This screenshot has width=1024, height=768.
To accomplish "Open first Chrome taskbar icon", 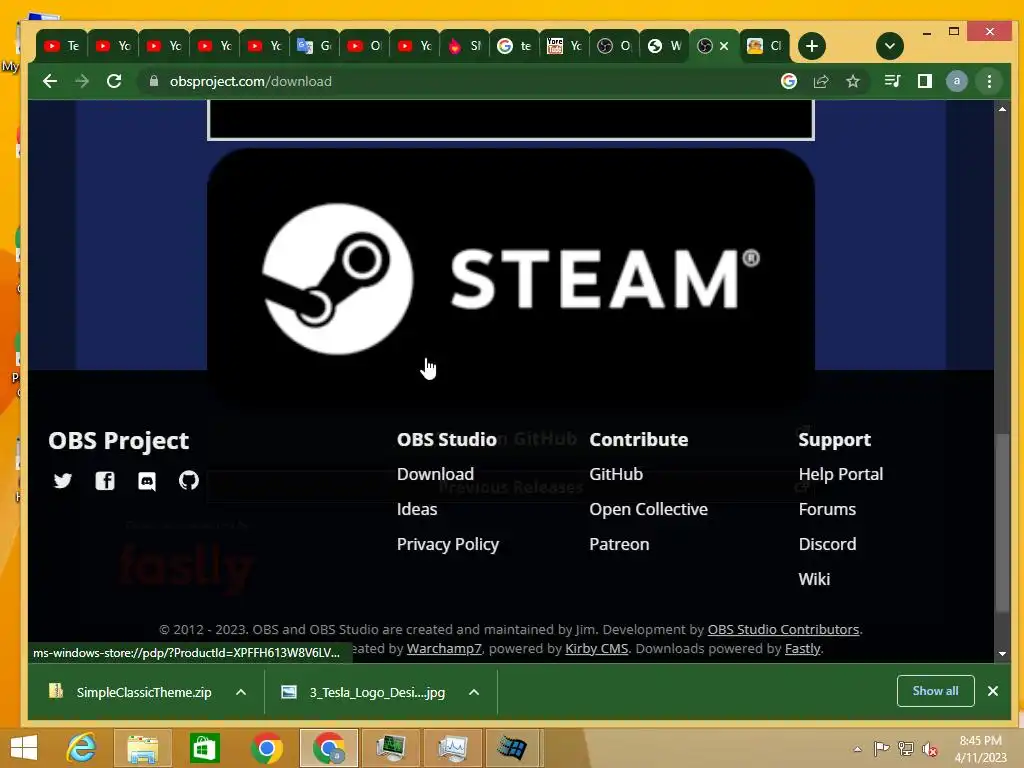I will click(266, 748).
